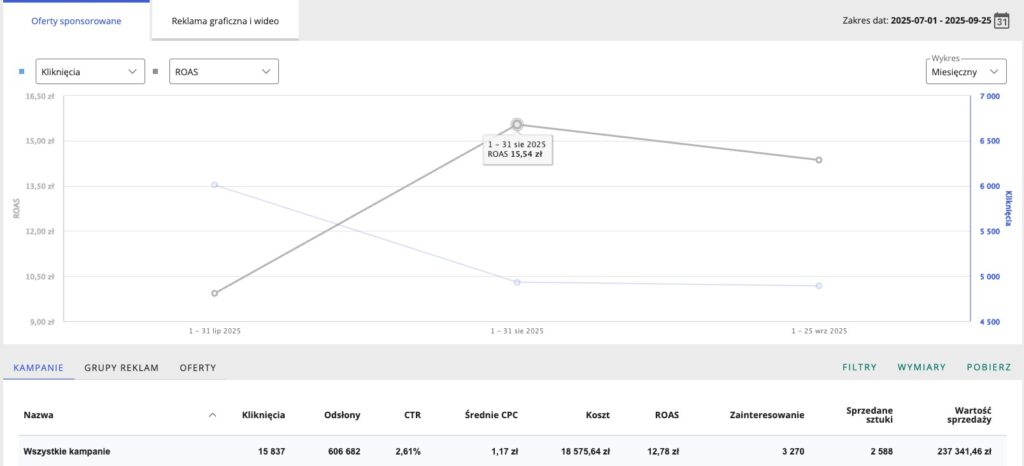Switch to Reklama graficzna i wideo tab
This screenshot has width=1024, height=466.
click(x=225, y=20)
